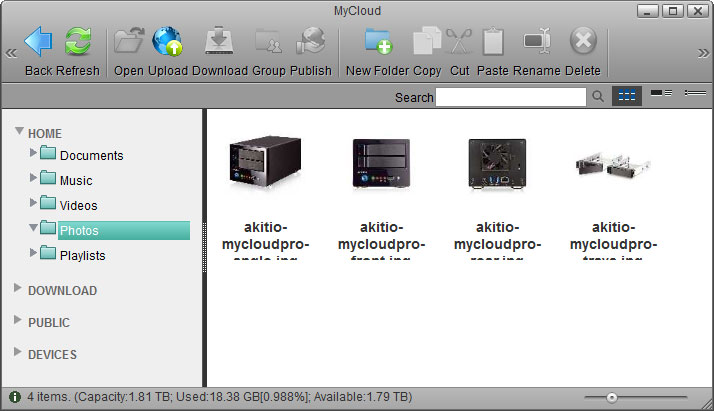The image size is (714, 411).
Task: Show more toolbar items on right
Action: point(703,53)
